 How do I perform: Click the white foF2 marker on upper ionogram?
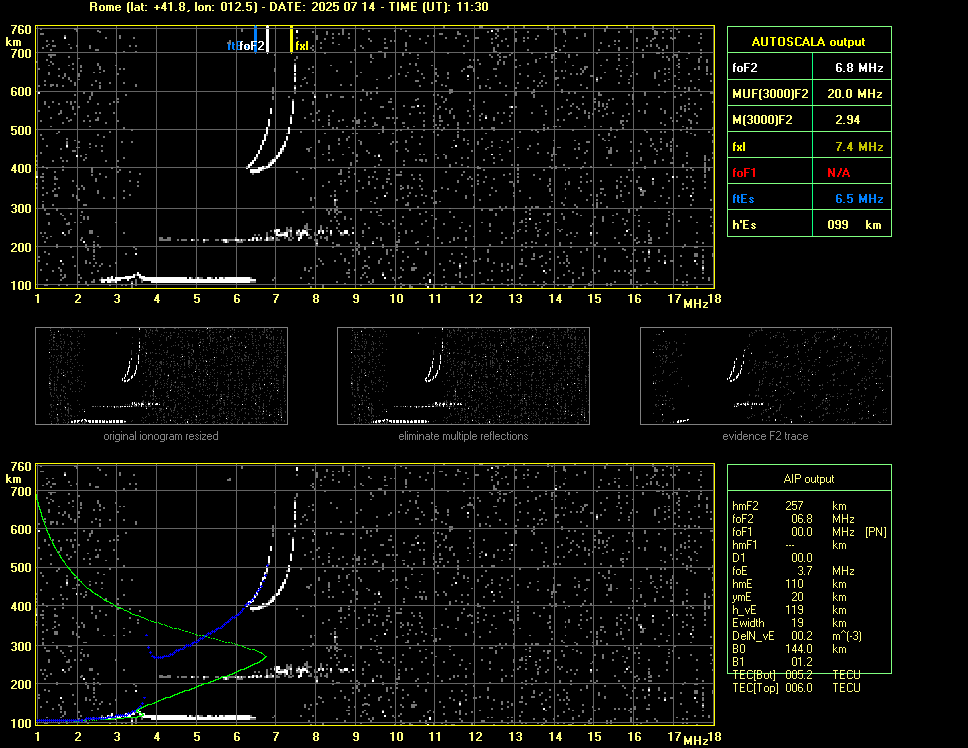(267, 39)
